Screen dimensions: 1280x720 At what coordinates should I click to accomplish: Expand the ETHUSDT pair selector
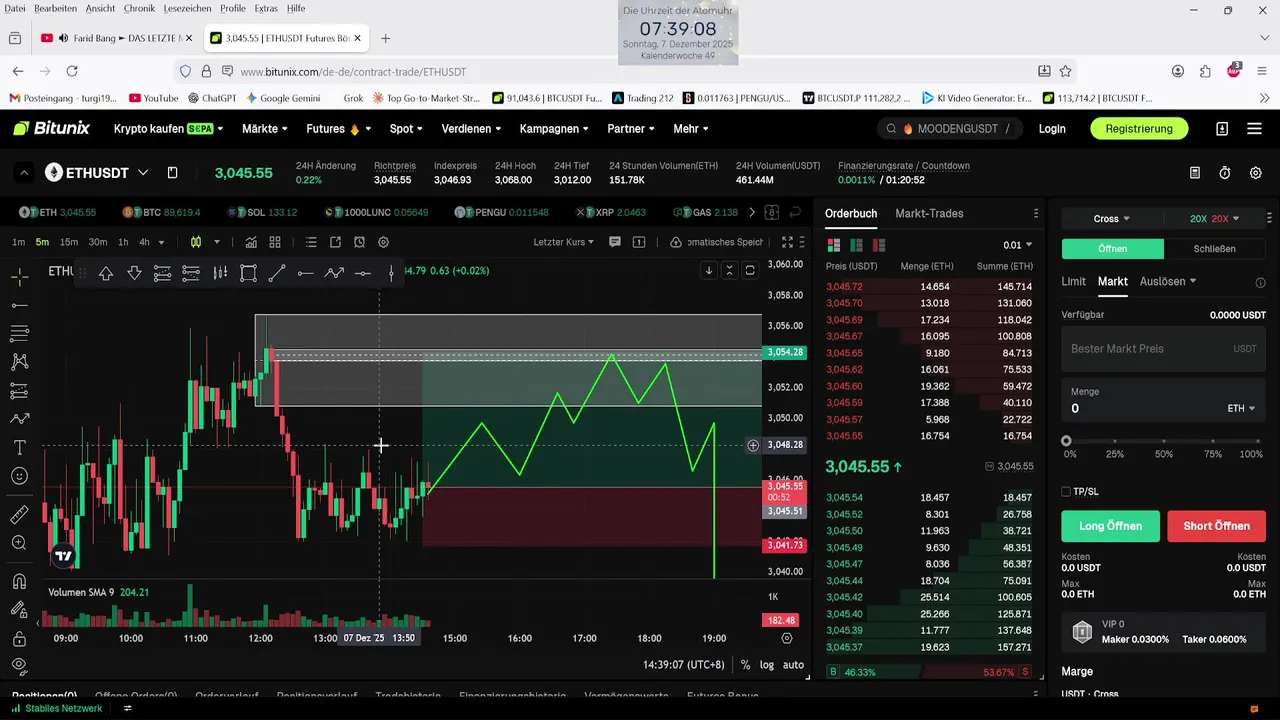click(143, 173)
